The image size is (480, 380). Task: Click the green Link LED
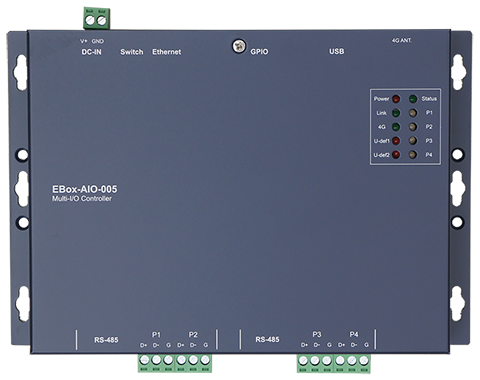point(396,113)
